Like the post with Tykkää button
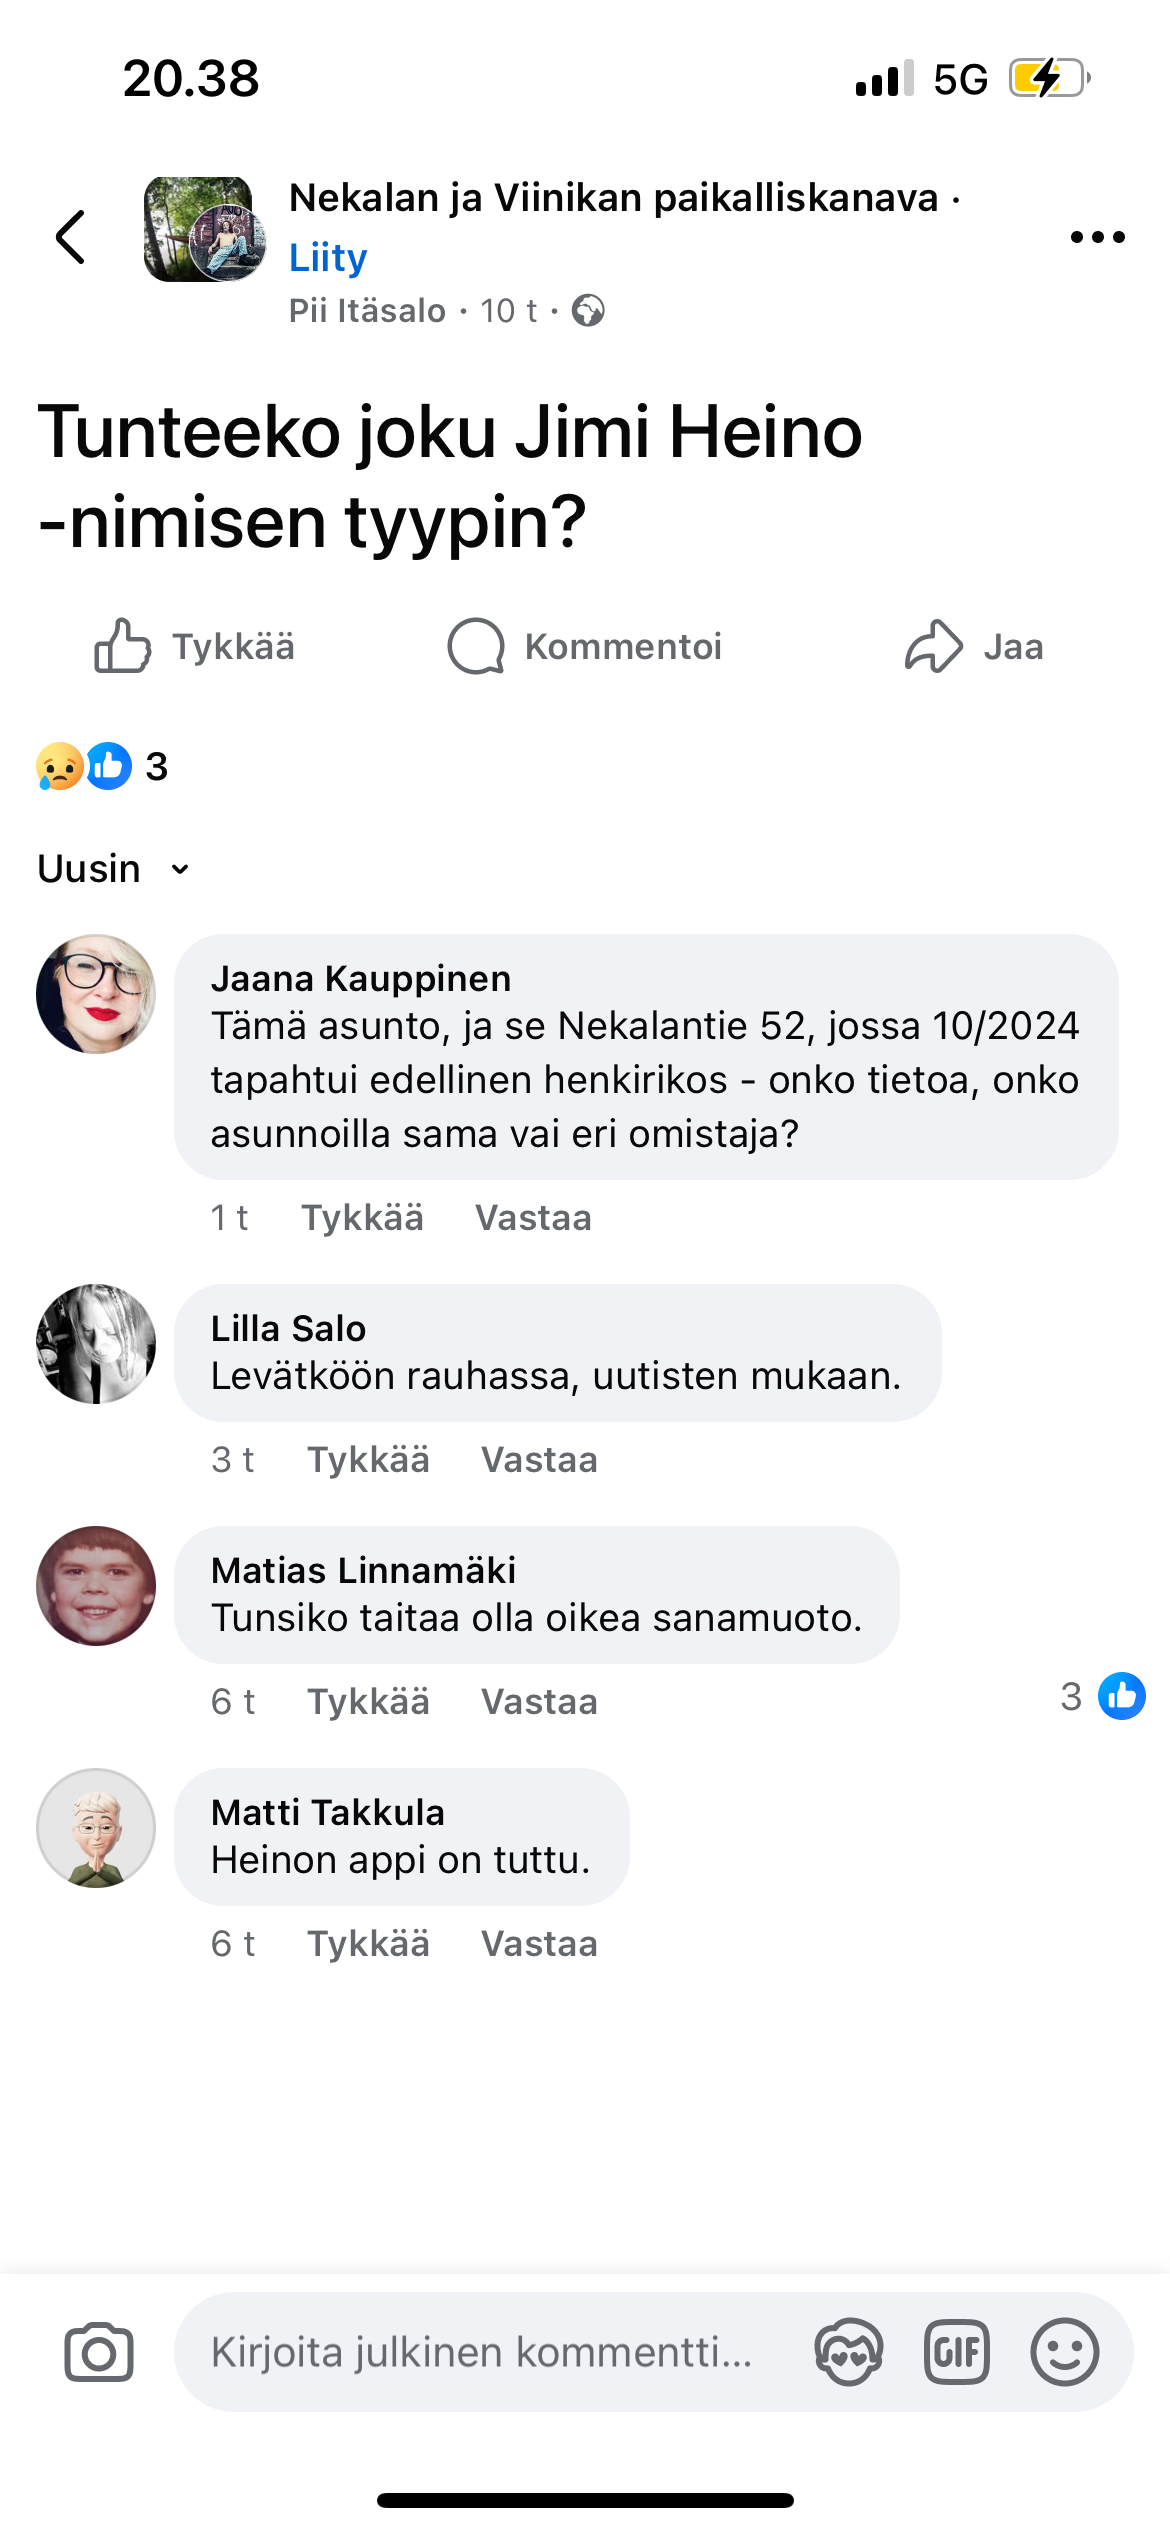The image size is (1170, 2532). (195, 647)
